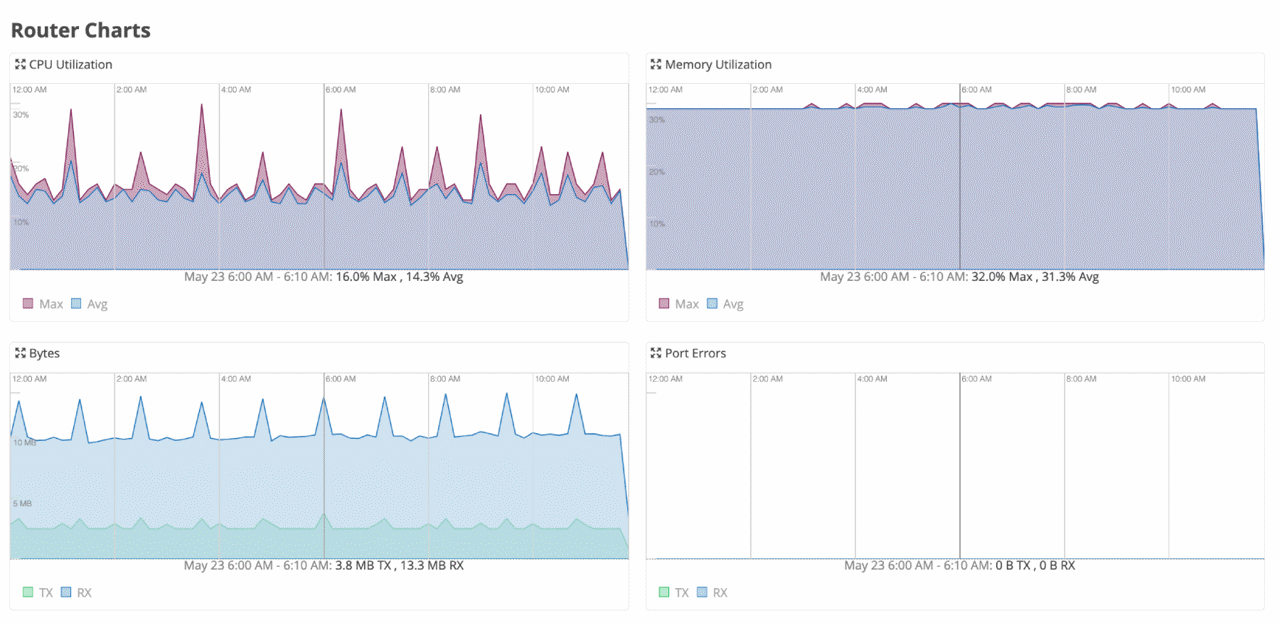The width and height of the screenshot is (1280, 623).
Task: Expand the CPU Utilization chart to fullscreen
Action: (x=19, y=64)
